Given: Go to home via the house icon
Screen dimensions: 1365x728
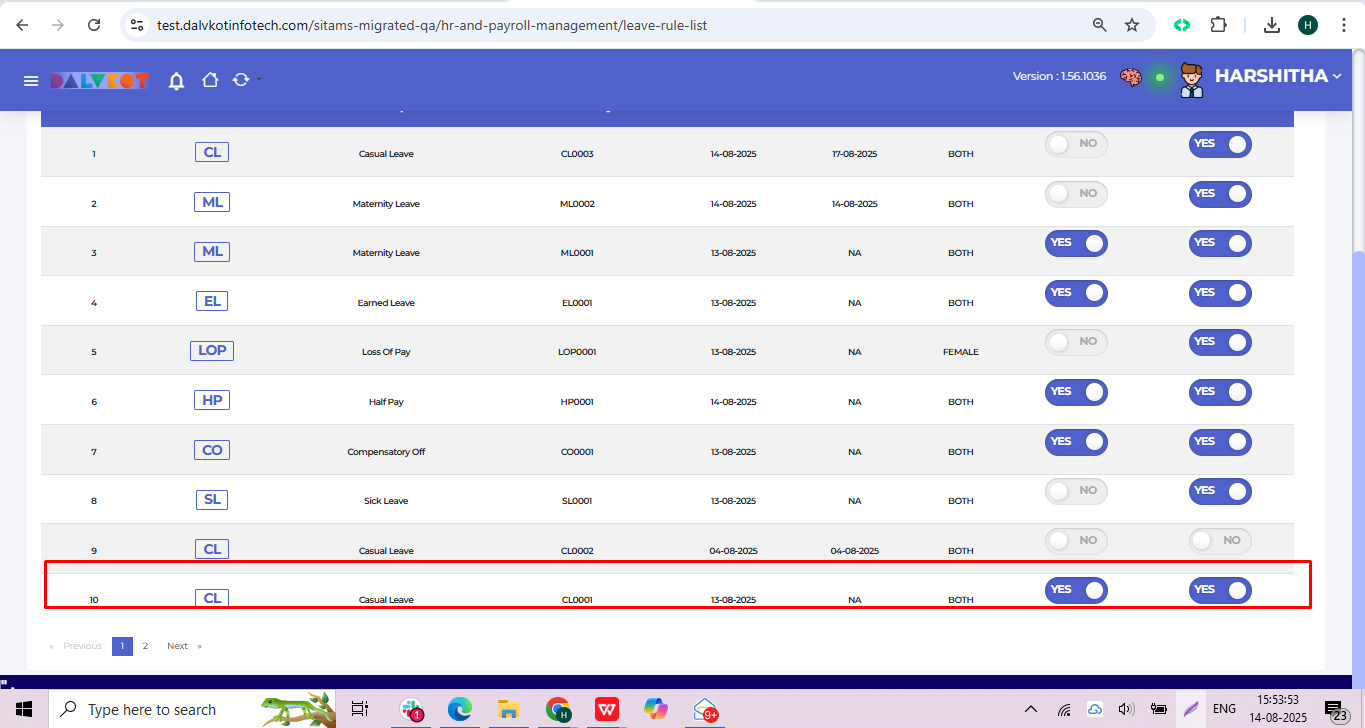Looking at the screenshot, I should (x=210, y=80).
